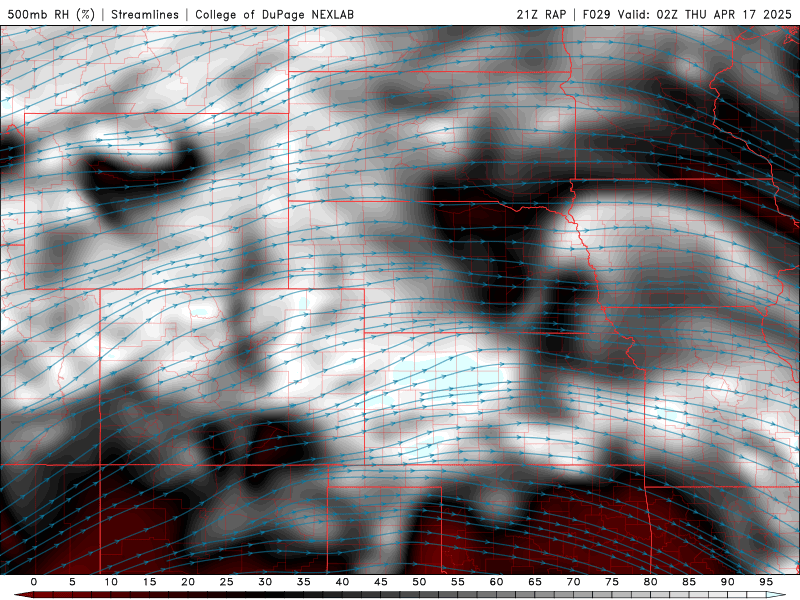Click the colorbar label "30"
Viewport: 800px width, 600px height.
point(265,582)
